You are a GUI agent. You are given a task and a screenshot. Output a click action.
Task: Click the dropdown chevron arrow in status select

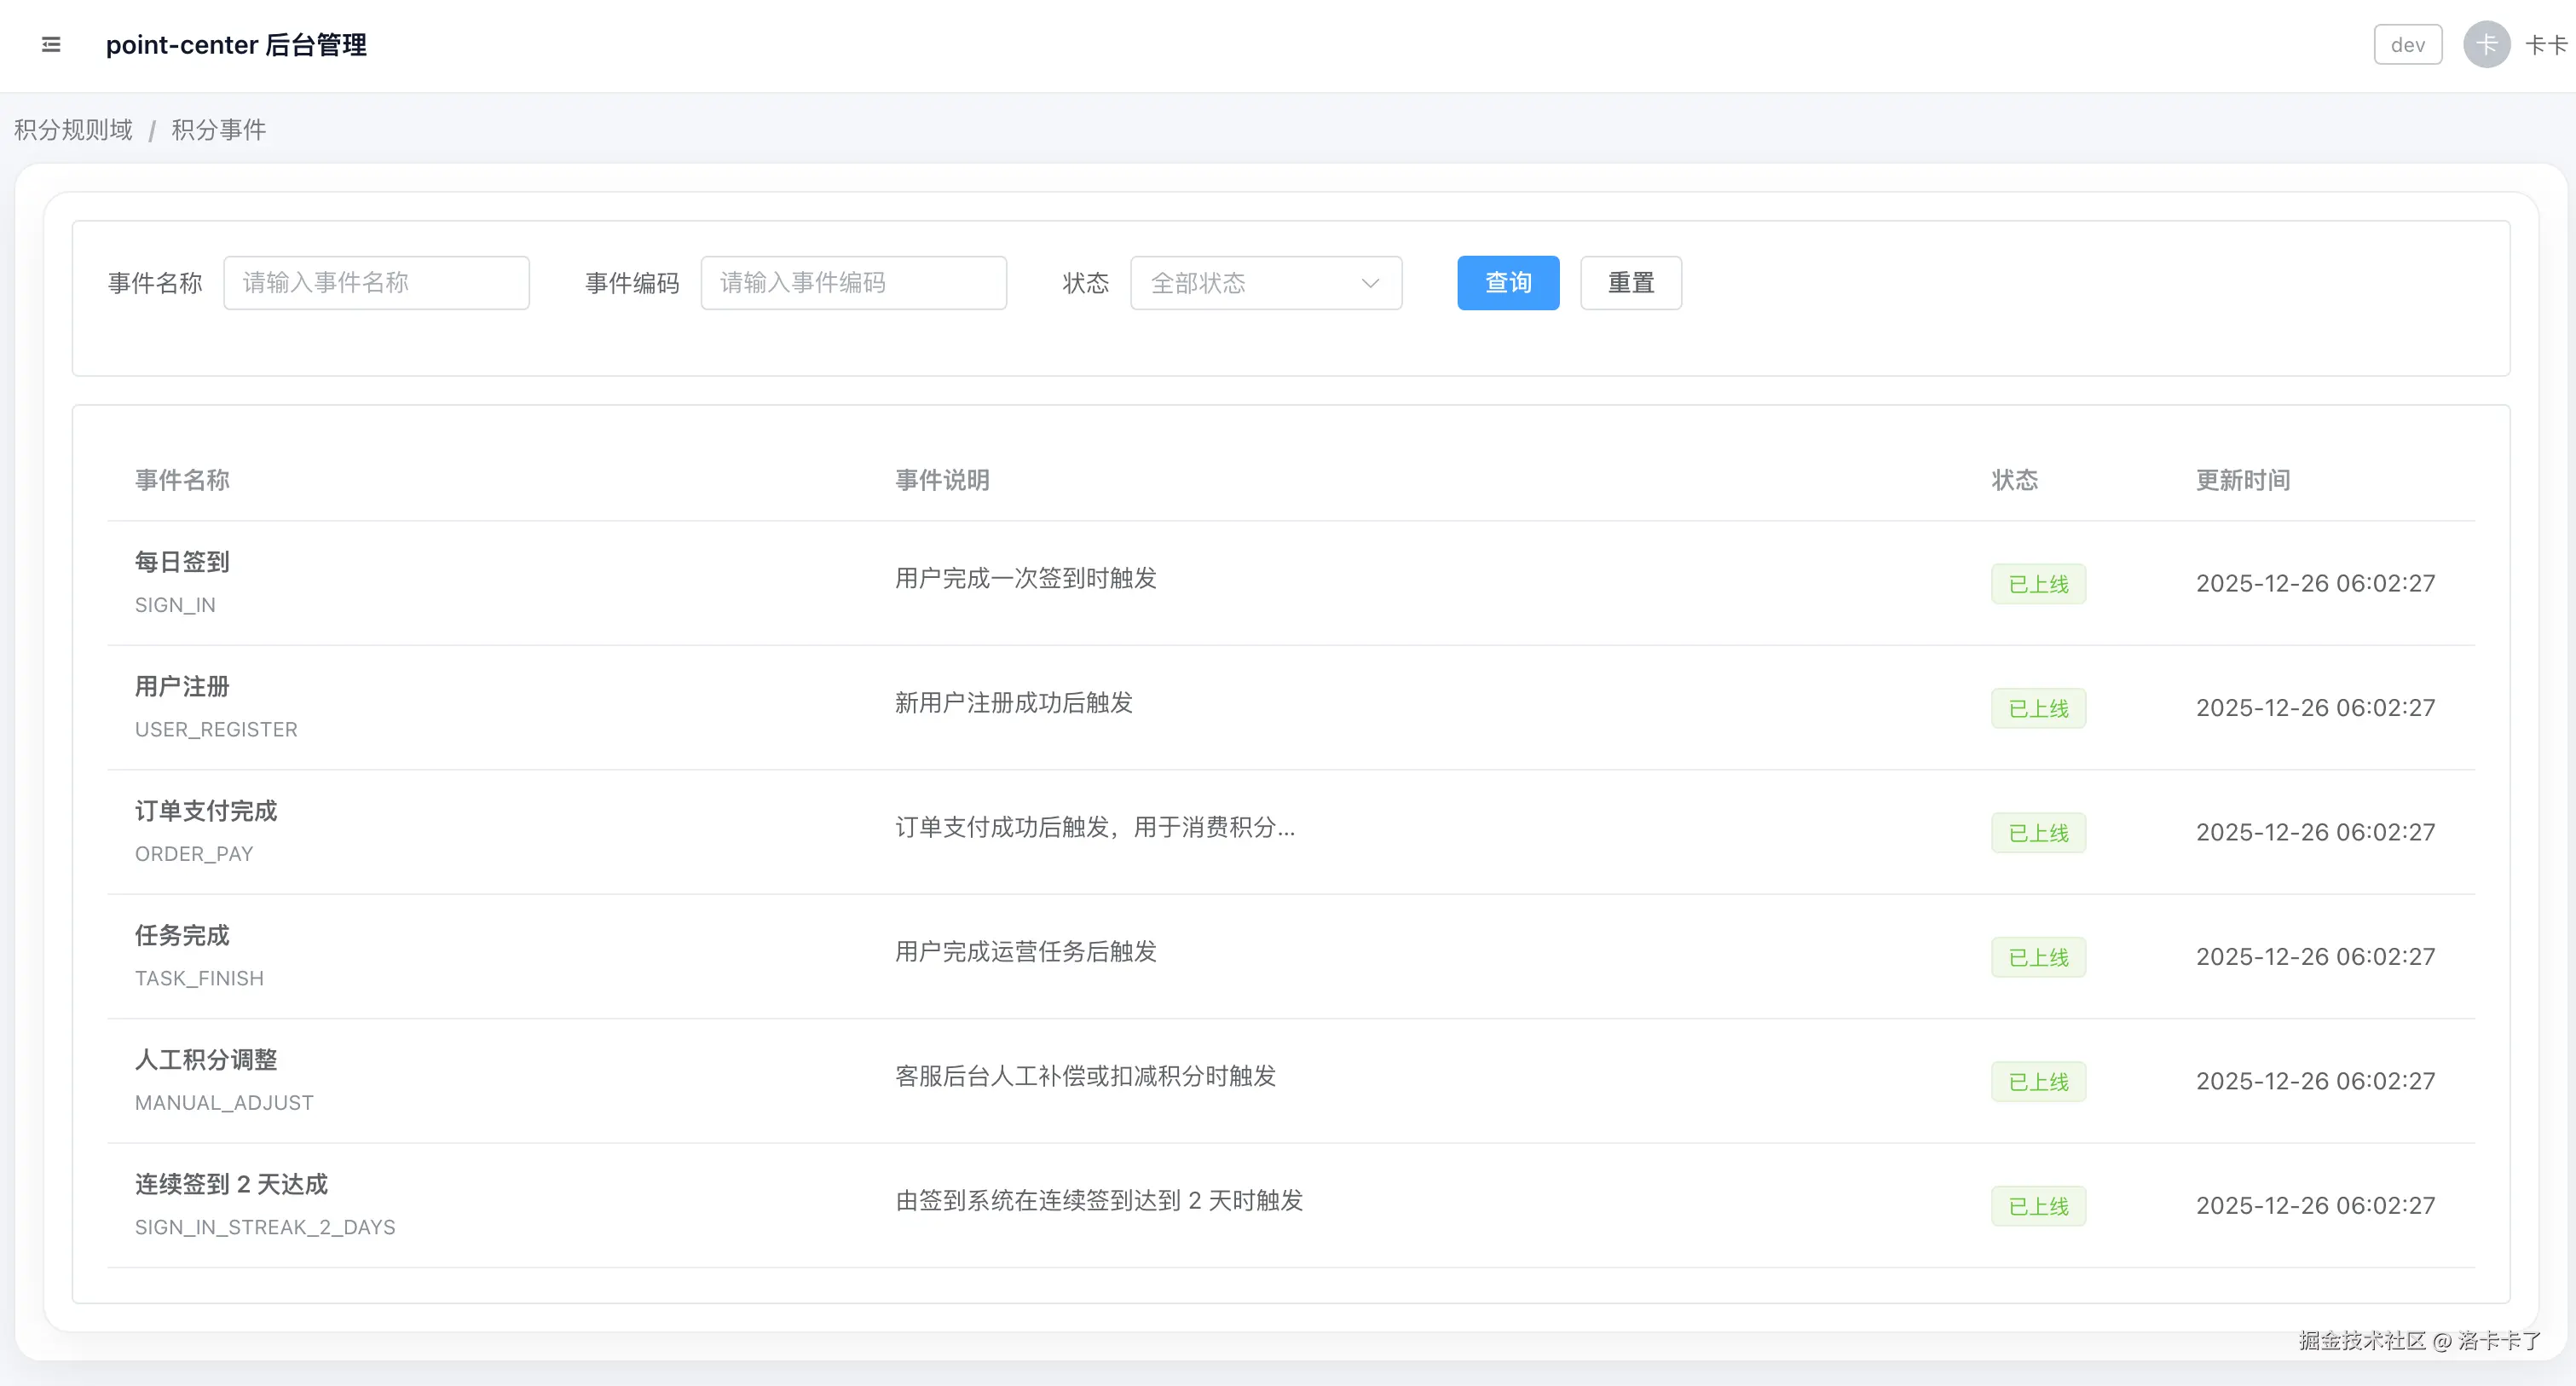pyautogui.click(x=1370, y=283)
